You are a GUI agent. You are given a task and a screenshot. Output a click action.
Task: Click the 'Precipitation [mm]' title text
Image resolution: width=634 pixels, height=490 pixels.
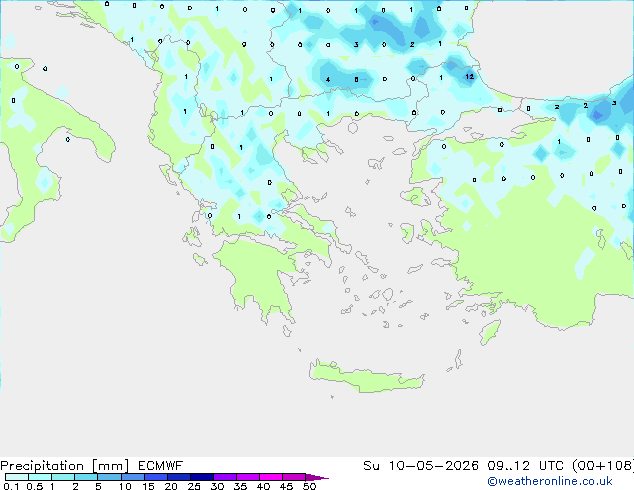[65, 466]
